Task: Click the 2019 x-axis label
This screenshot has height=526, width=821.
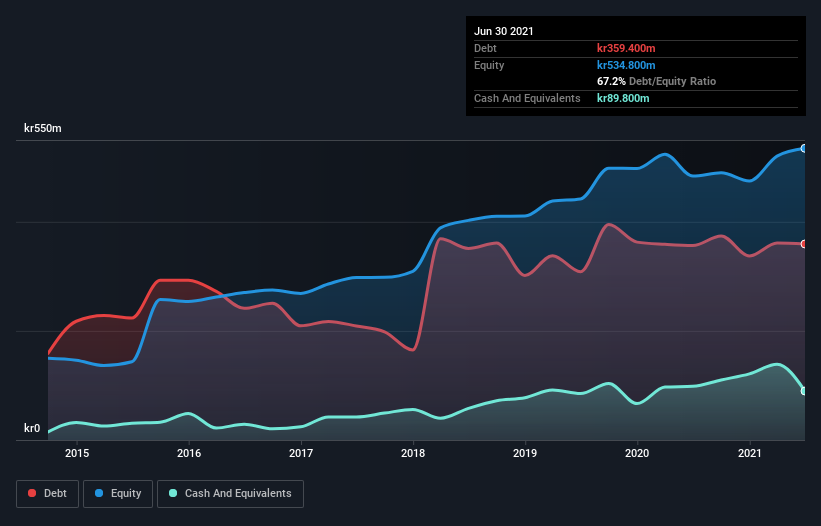Action: [525, 453]
